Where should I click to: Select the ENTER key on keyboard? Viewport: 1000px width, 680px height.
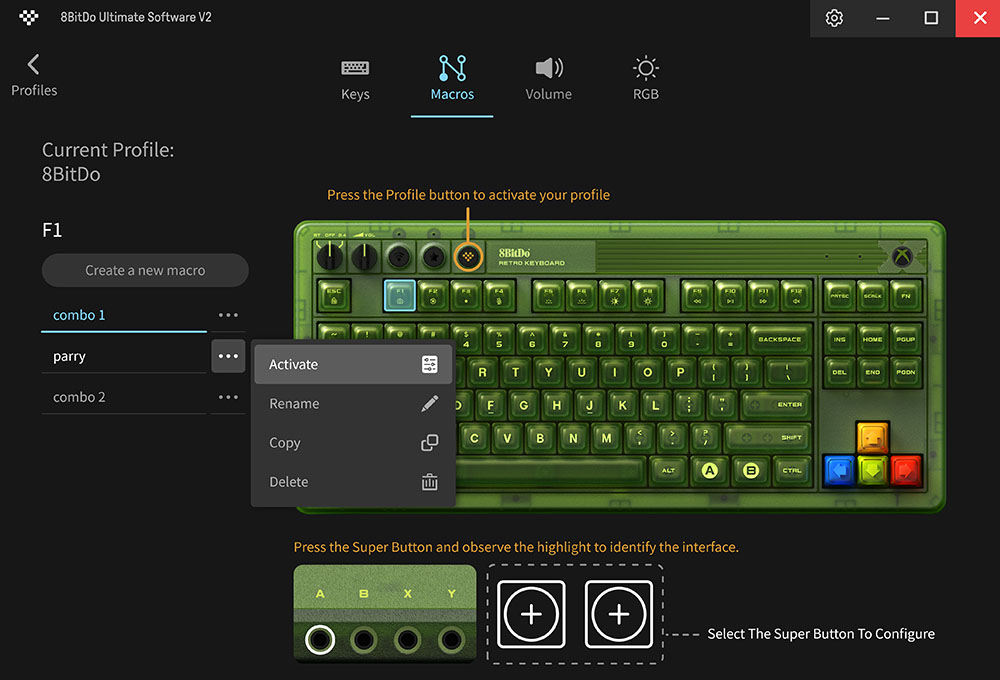pos(776,404)
